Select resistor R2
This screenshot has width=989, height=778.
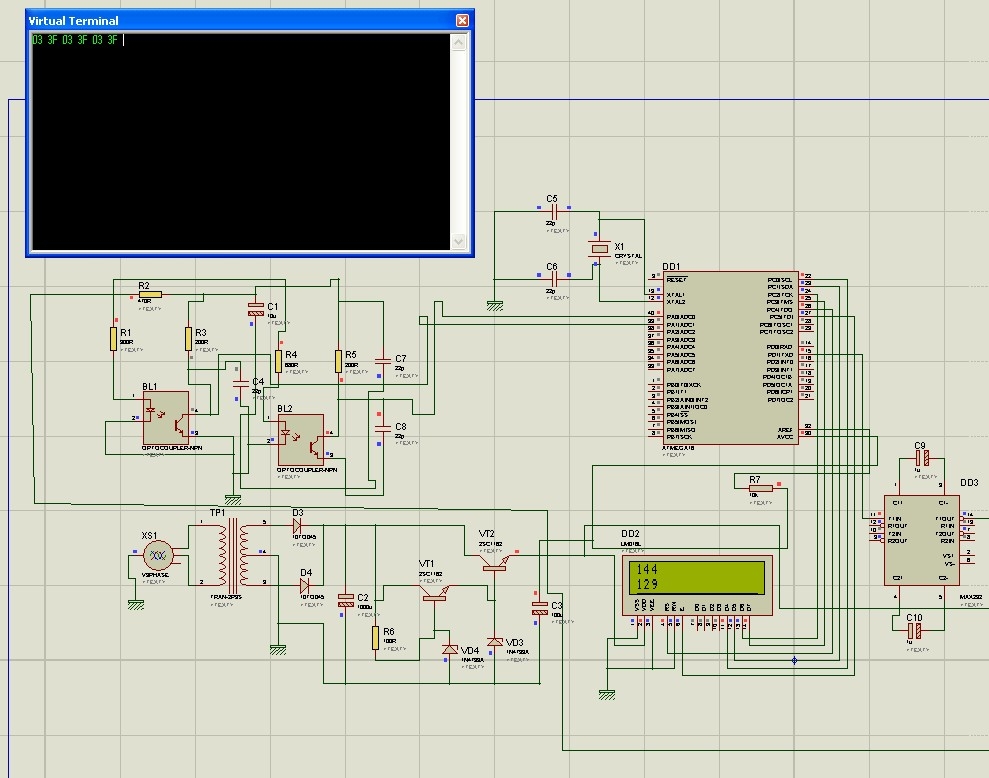click(x=150, y=295)
